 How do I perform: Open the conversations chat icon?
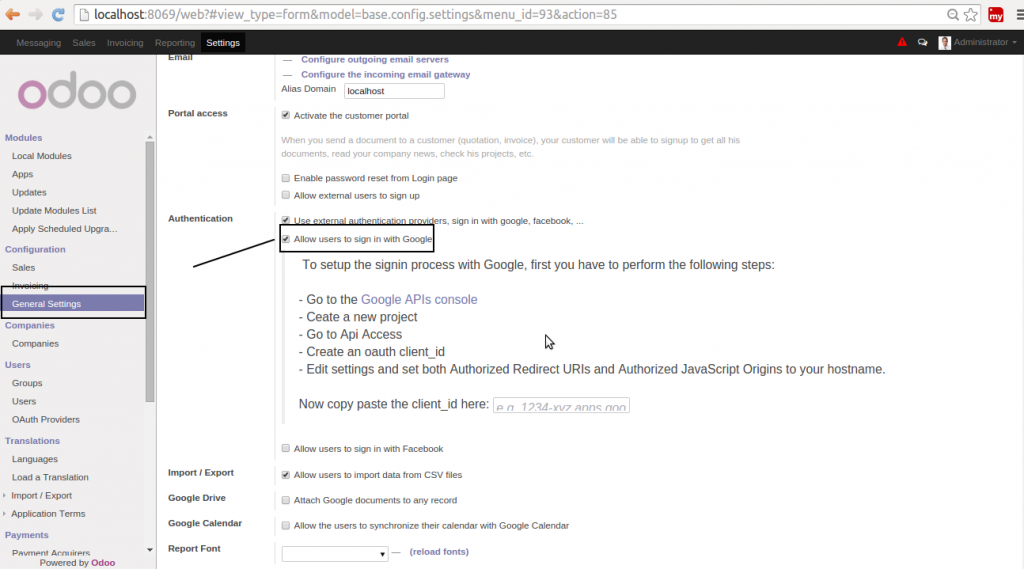922,42
